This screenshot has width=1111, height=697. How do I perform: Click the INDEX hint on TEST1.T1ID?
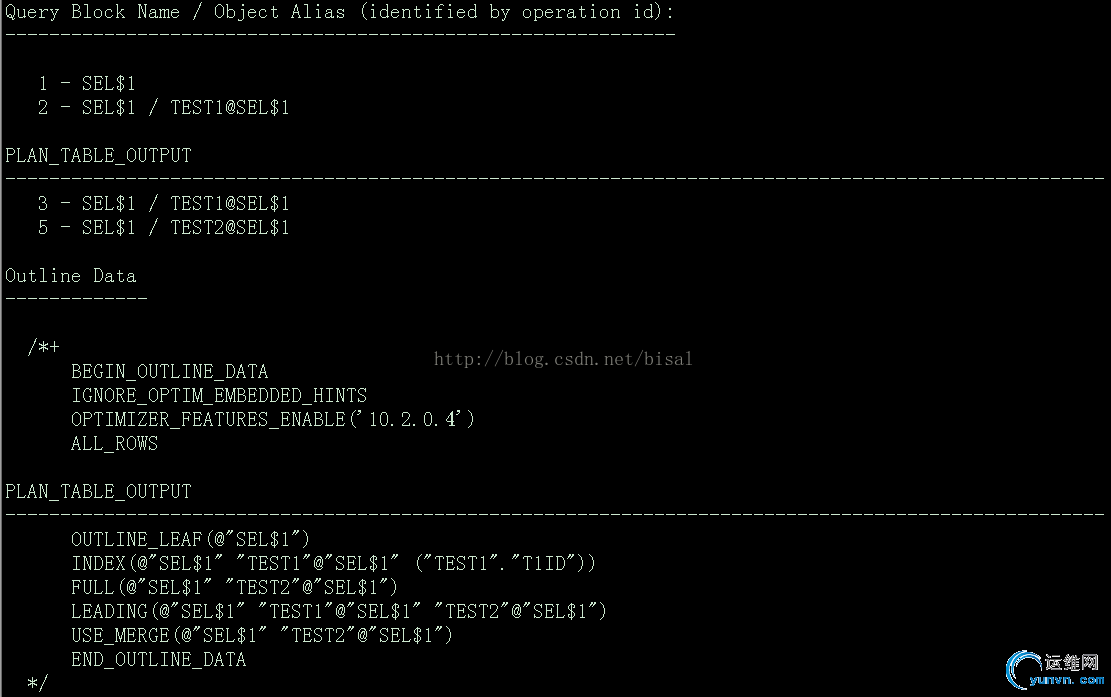333,564
